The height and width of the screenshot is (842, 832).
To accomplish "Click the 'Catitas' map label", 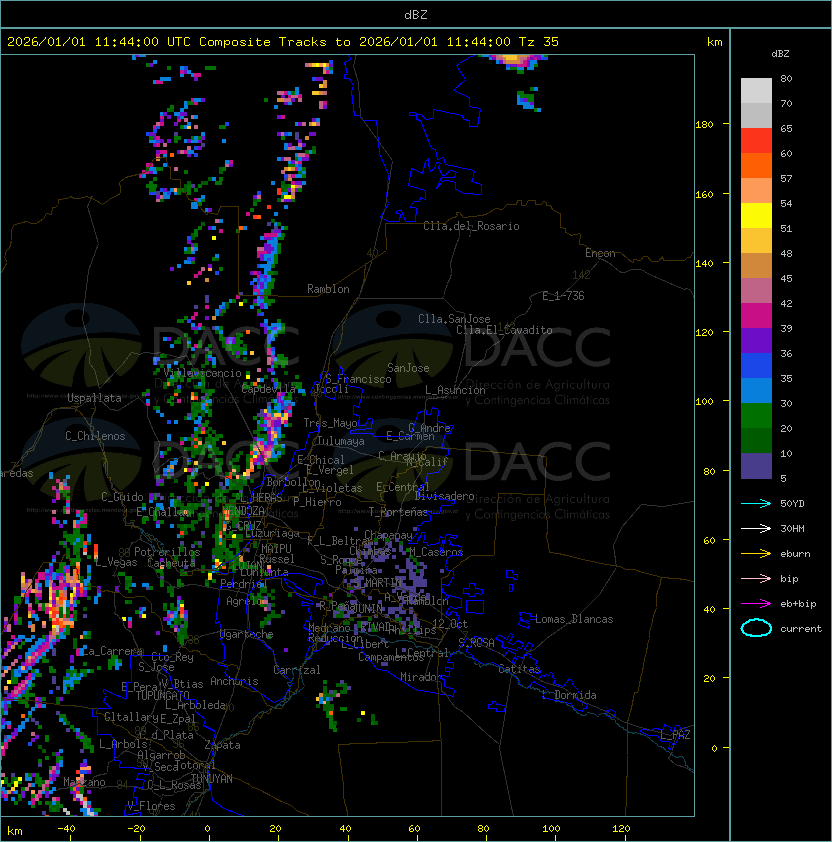I will [519, 669].
